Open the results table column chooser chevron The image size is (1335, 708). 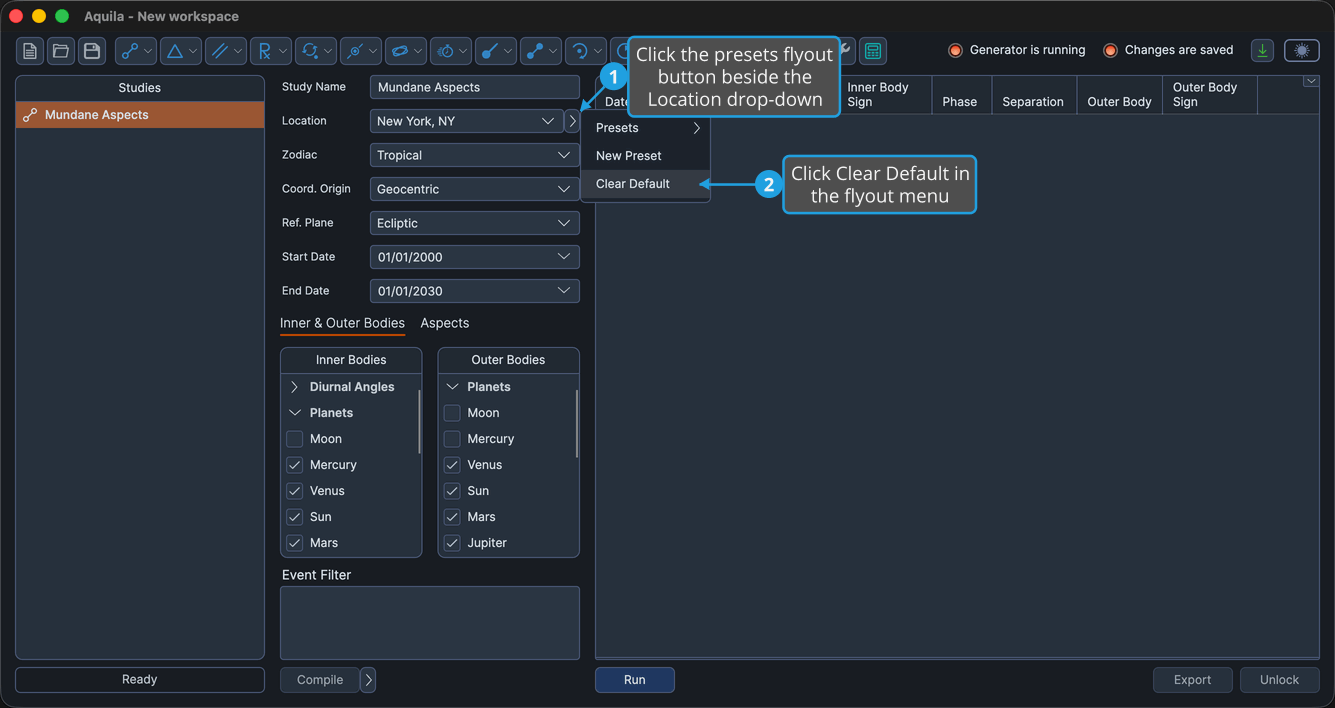pyautogui.click(x=1310, y=81)
